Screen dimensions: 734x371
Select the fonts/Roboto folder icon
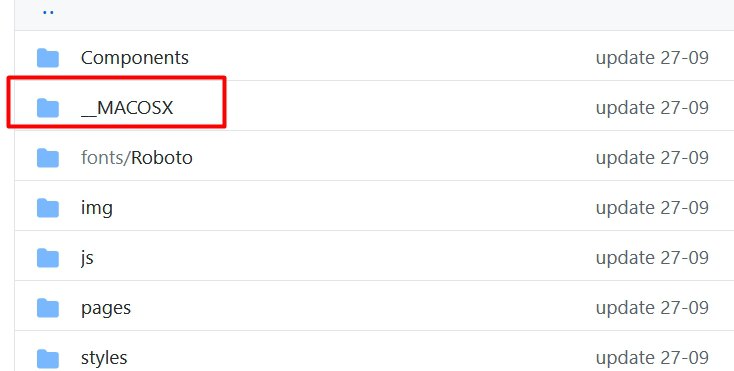pos(48,158)
